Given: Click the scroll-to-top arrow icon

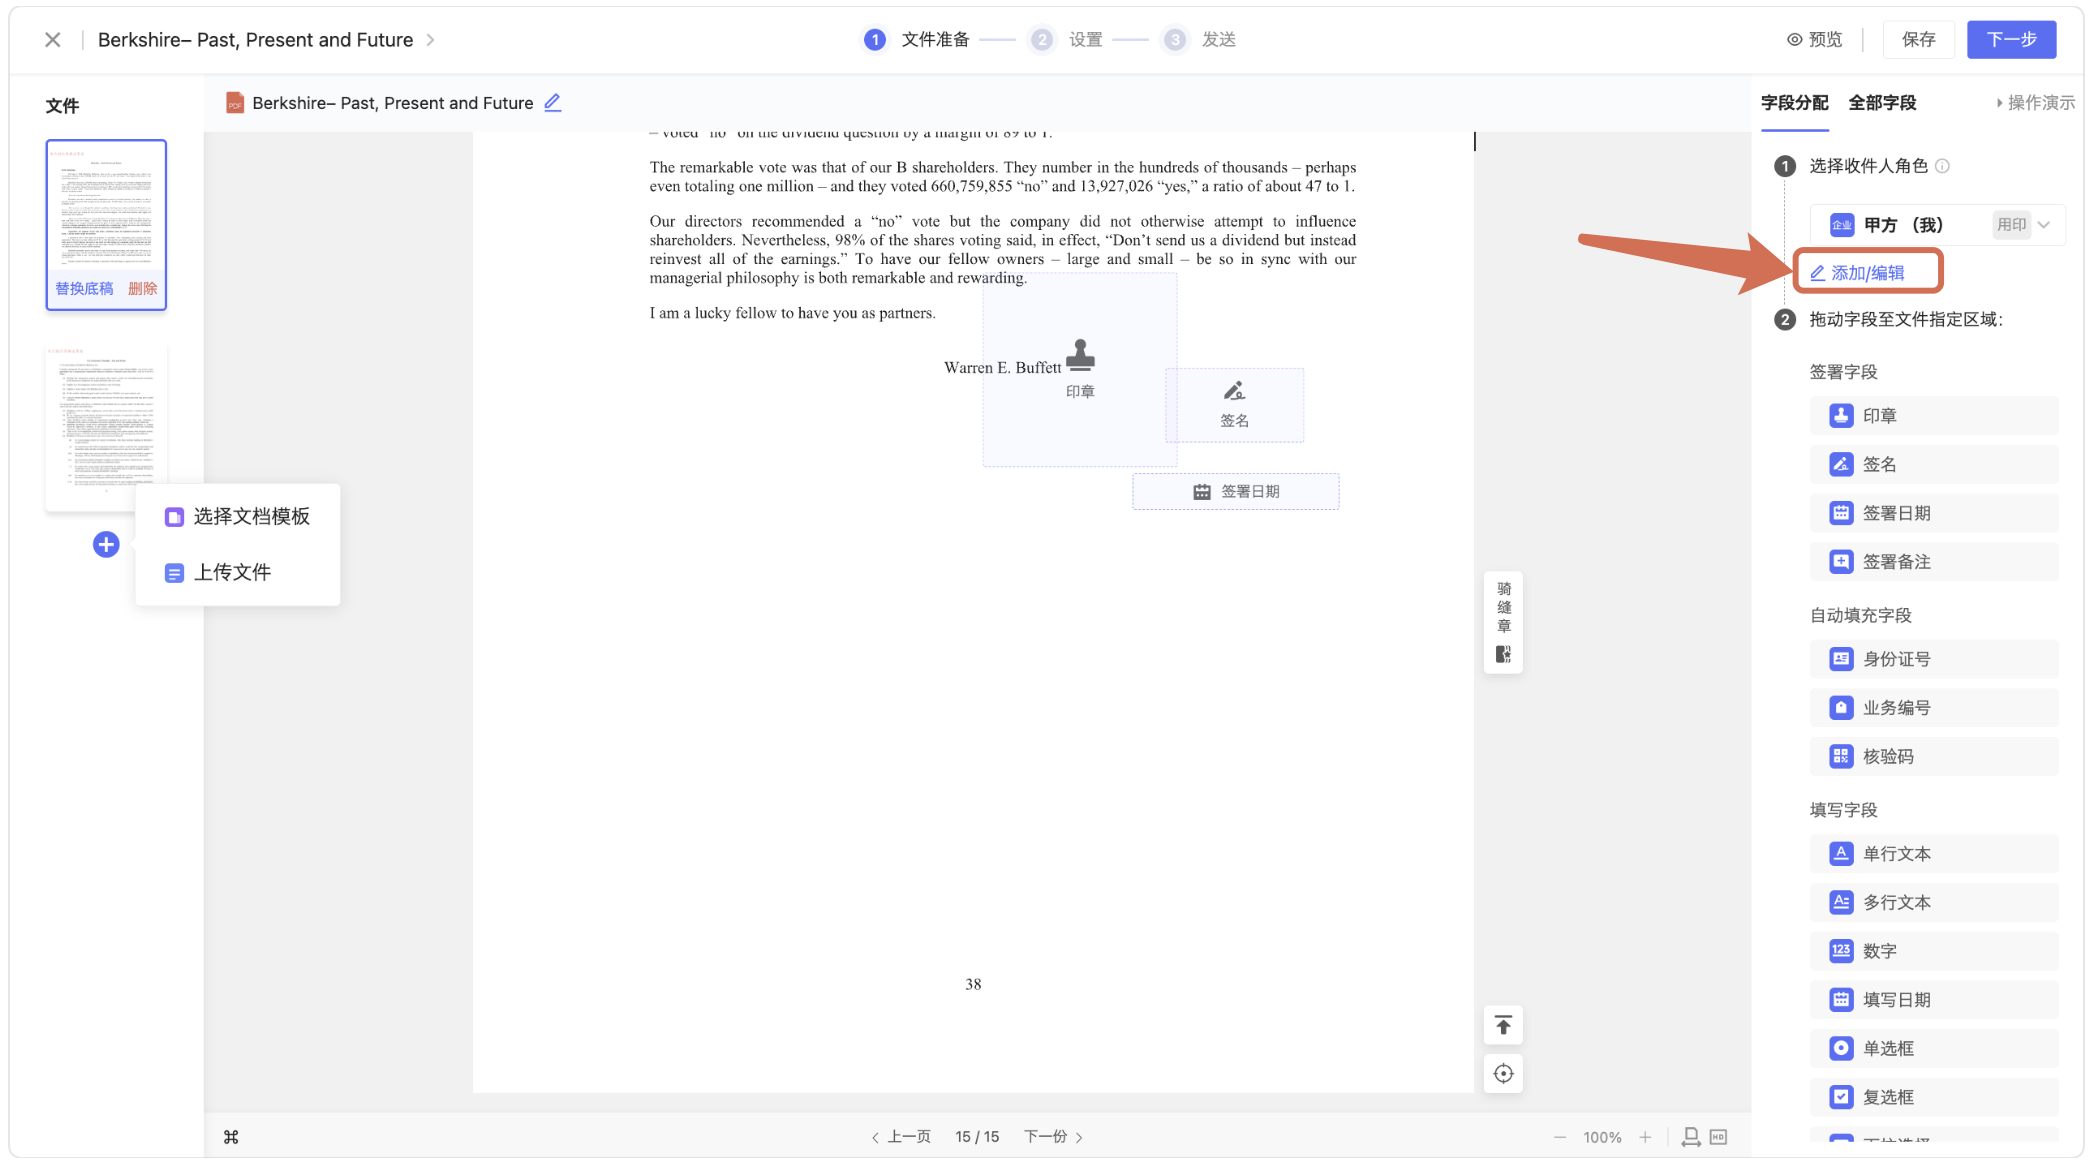Looking at the screenshot, I should [1503, 1026].
